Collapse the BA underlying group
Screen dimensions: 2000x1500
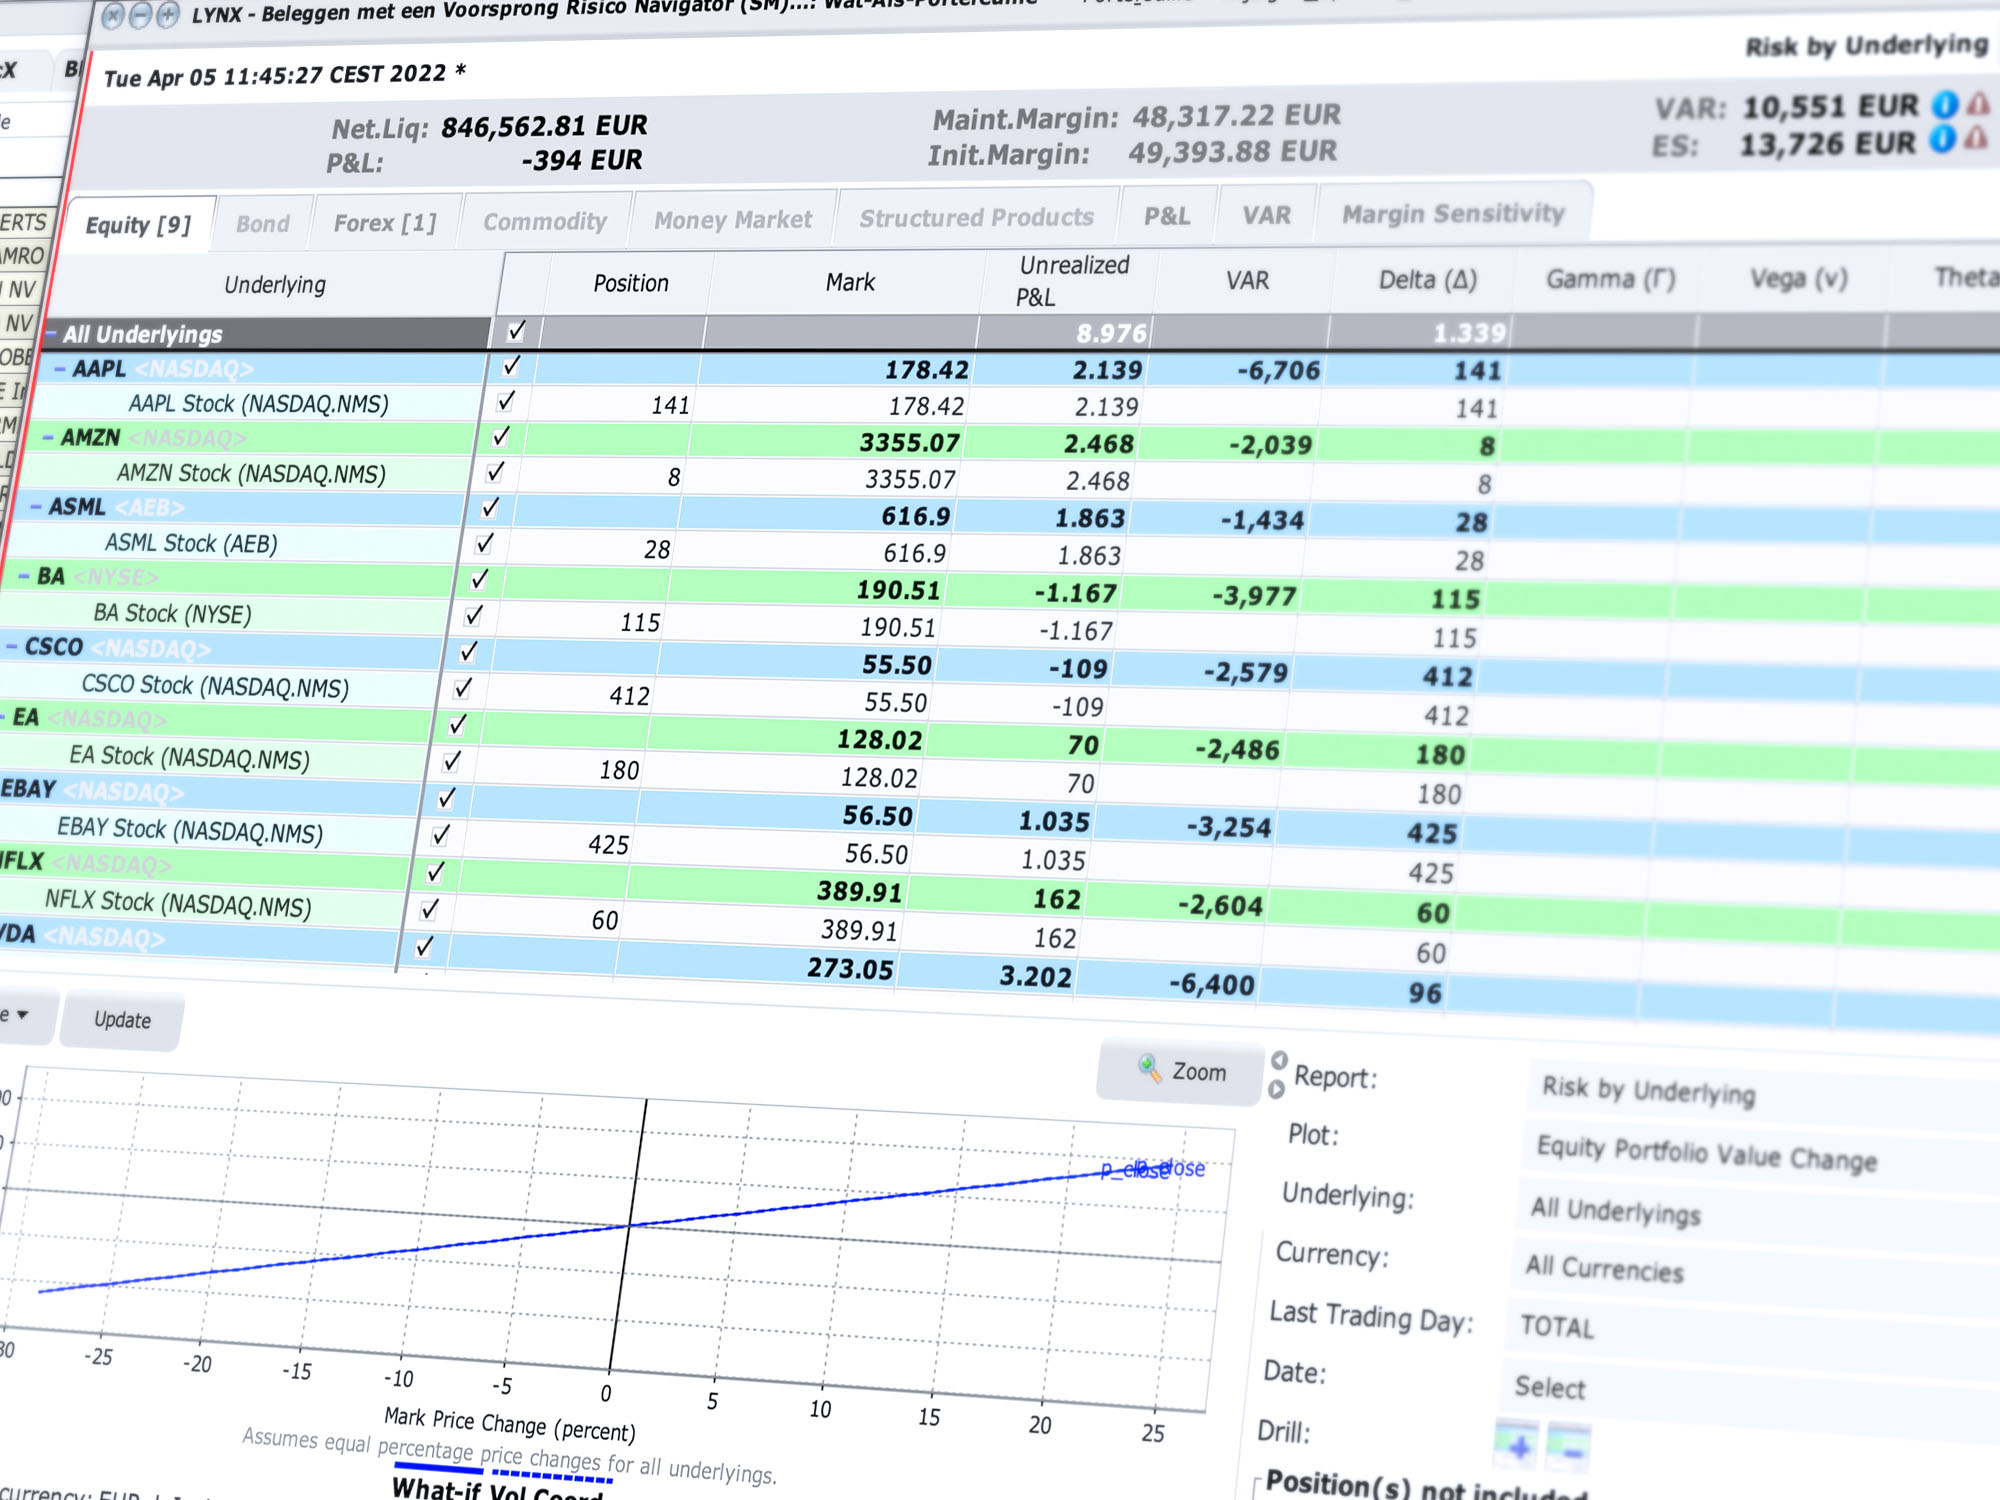(x=24, y=577)
